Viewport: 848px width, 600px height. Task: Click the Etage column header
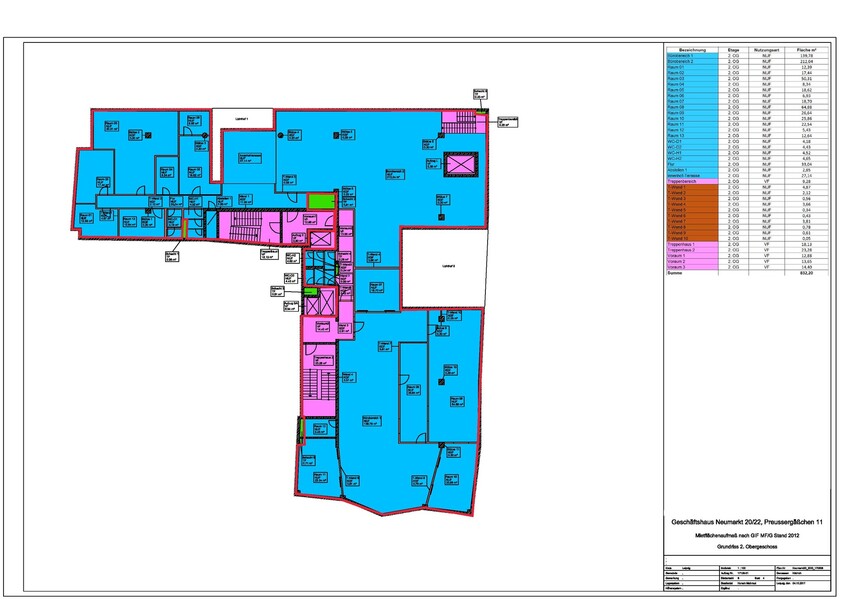point(734,48)
